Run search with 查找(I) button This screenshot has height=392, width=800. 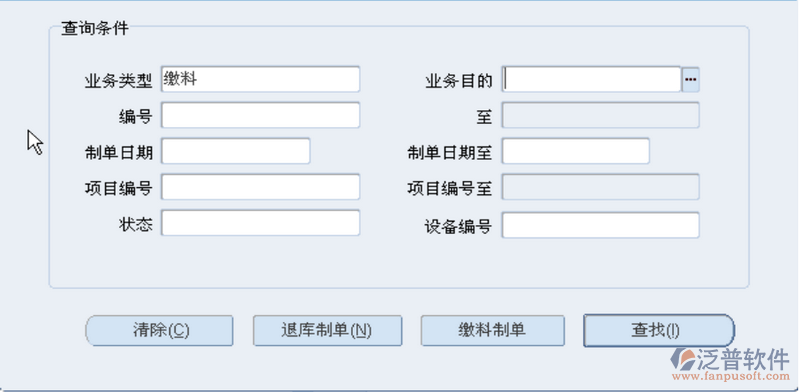[659, 330]
